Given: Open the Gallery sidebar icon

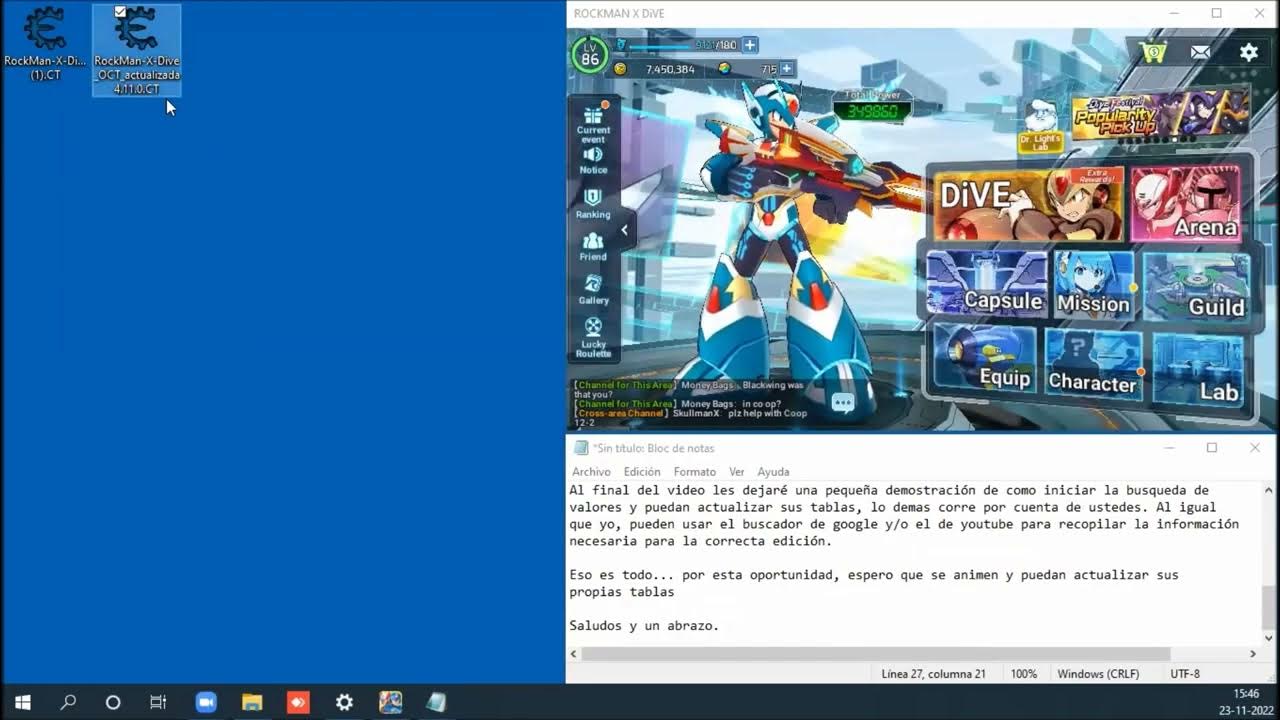Looking at the screenshot, I should pos(593,289).
